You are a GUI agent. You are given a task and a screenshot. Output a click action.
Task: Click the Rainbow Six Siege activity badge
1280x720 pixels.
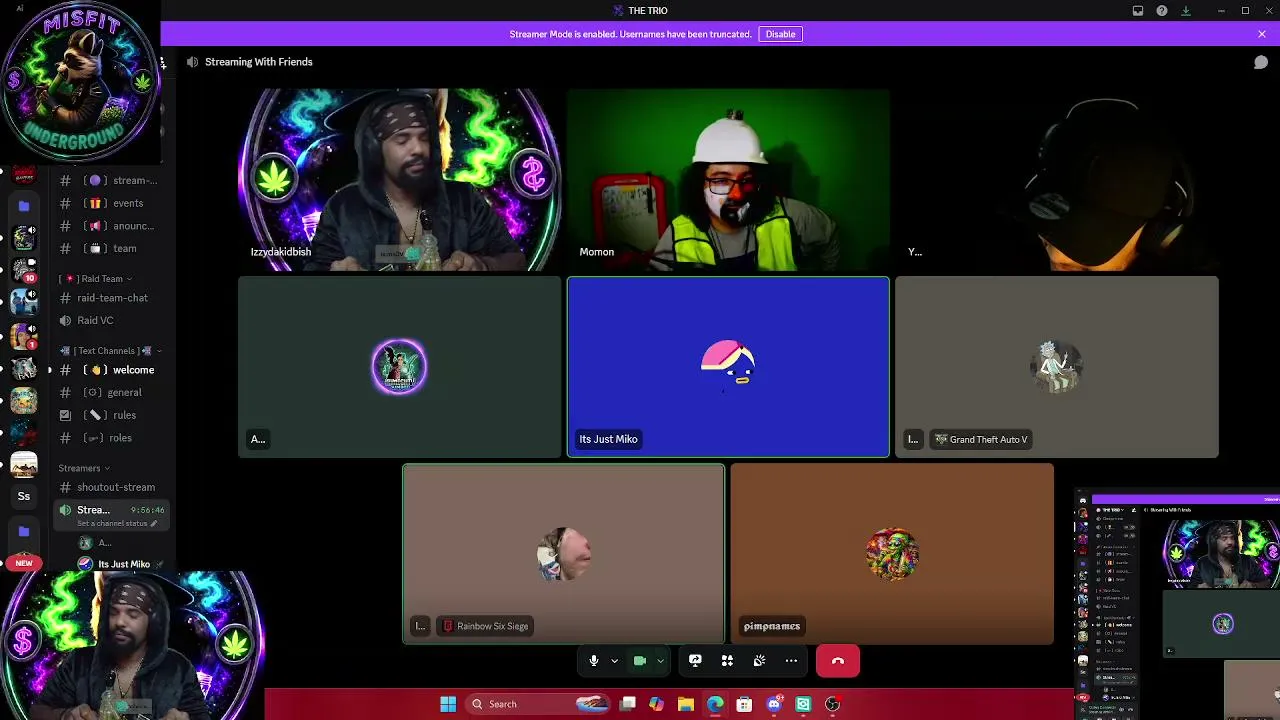pos(485,626)
